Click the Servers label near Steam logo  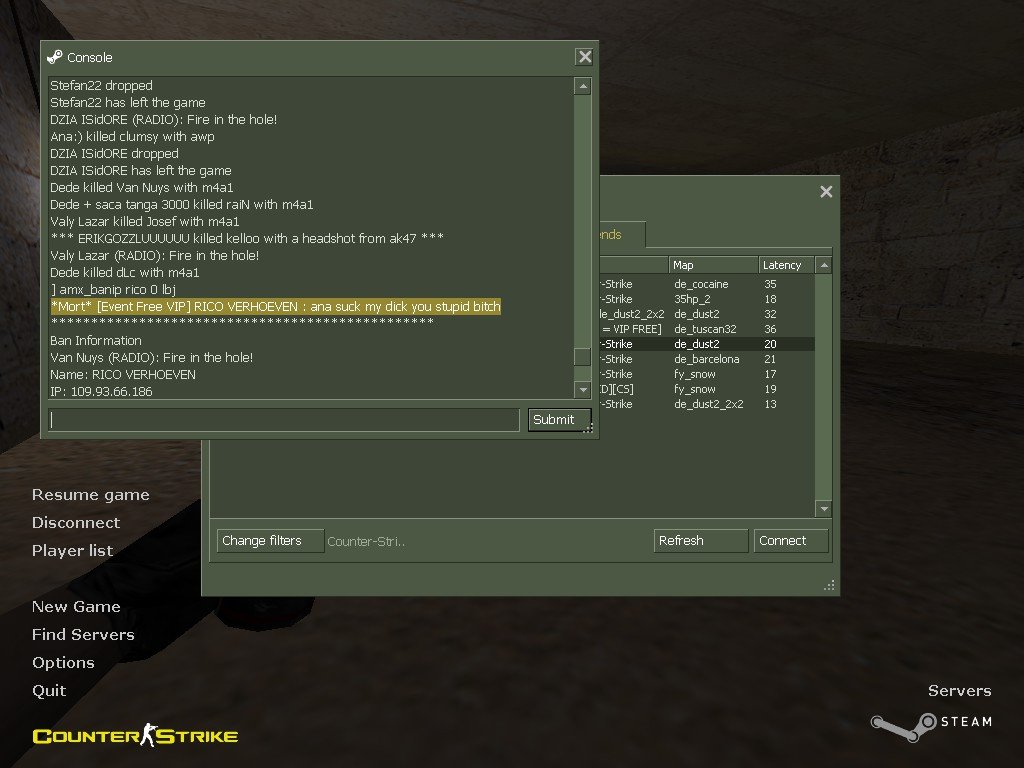[x=959, y=691]
